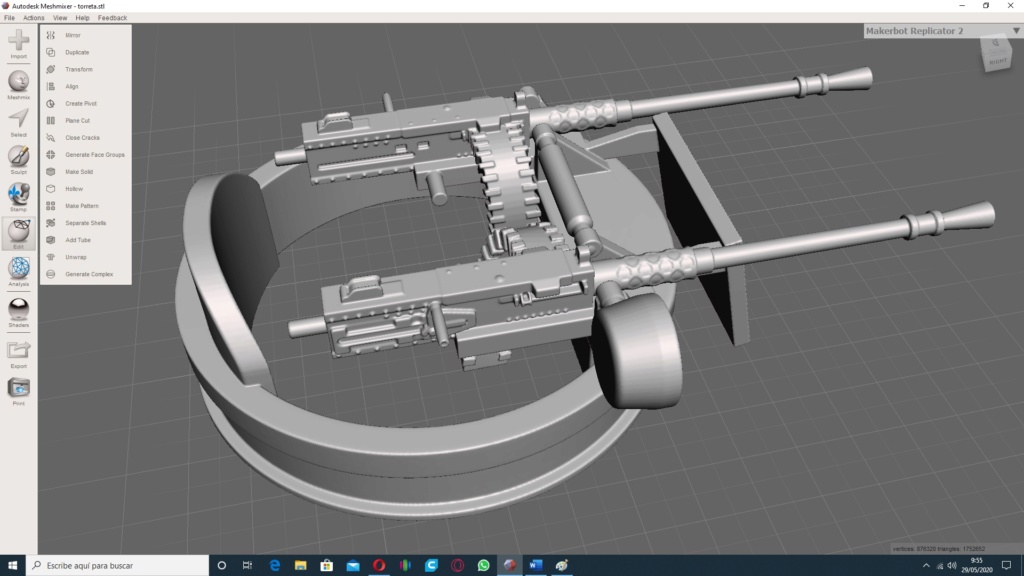Click the taskbar search box
Screen dimensions: 1024x576
118,566
